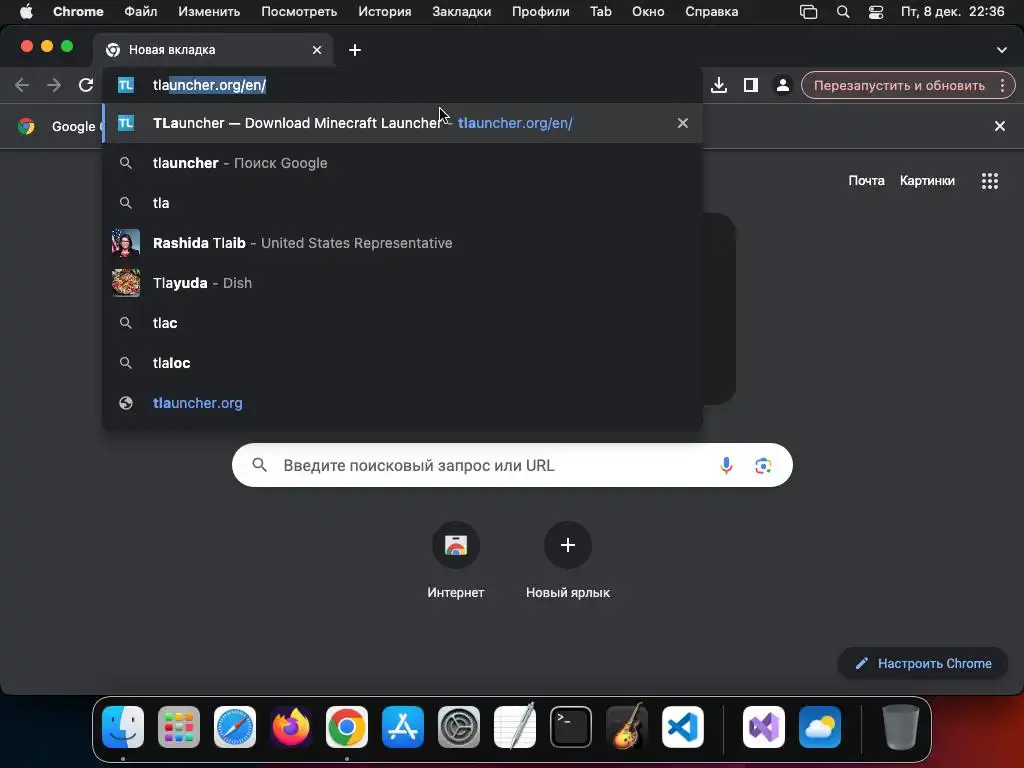Remove the TLauncher suggestion with its X

tap(682, 123)
